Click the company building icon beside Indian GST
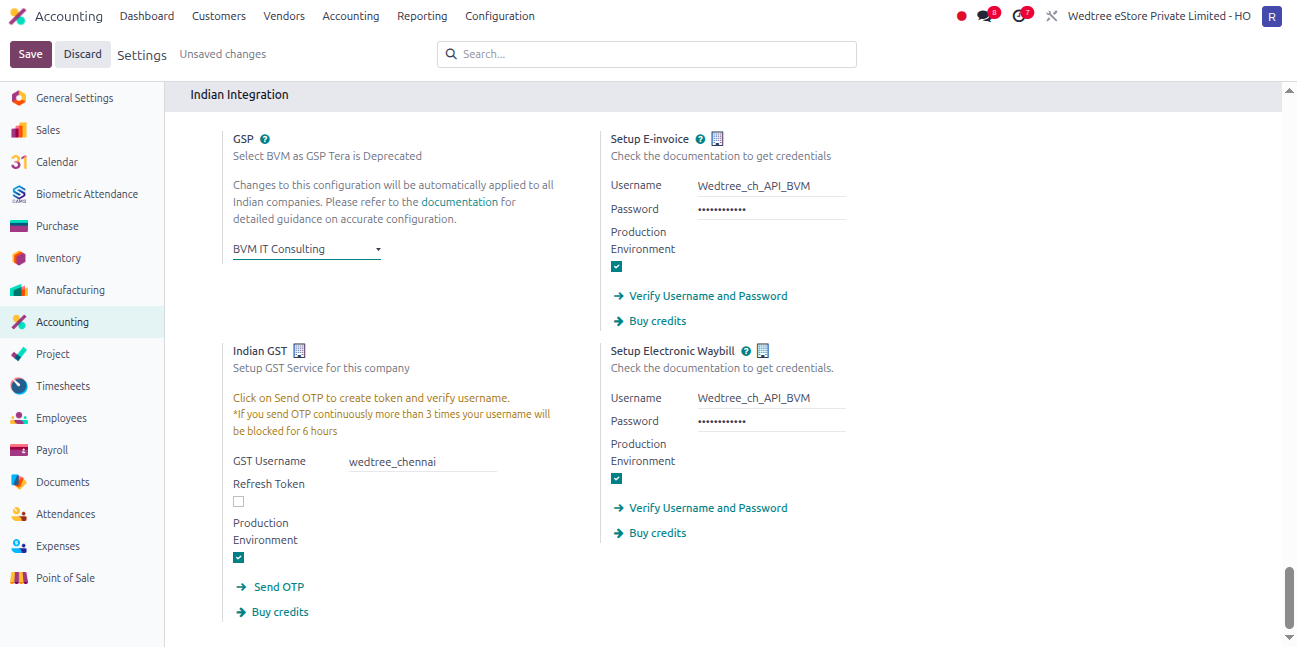This screenshot has height=647, width=1297. coord(299,351)
